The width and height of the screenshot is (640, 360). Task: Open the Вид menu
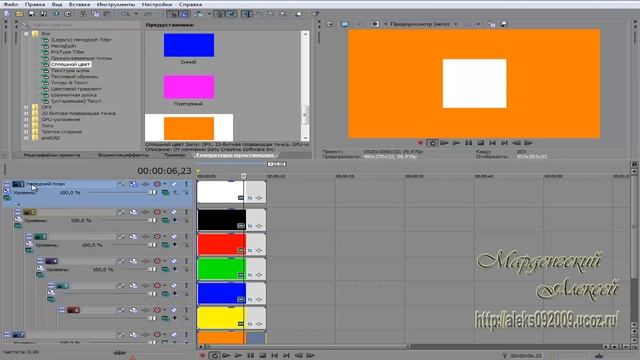tap(57, 4)
